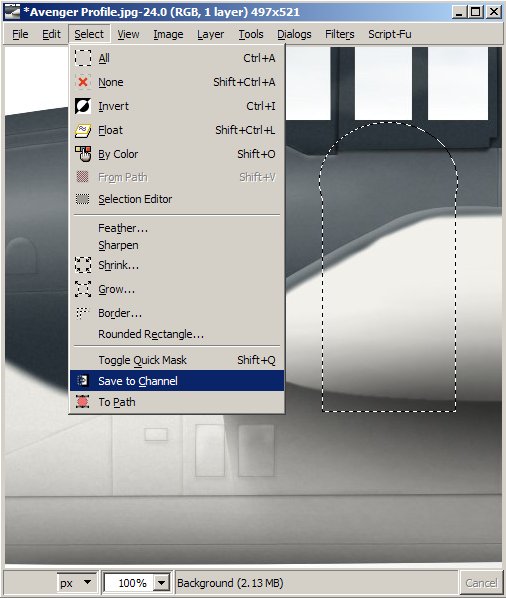Image resolution: width=506 pixels, height=598 pixels.
Task: Click the Shrink selection icon
Action: (x=83, y=265)
